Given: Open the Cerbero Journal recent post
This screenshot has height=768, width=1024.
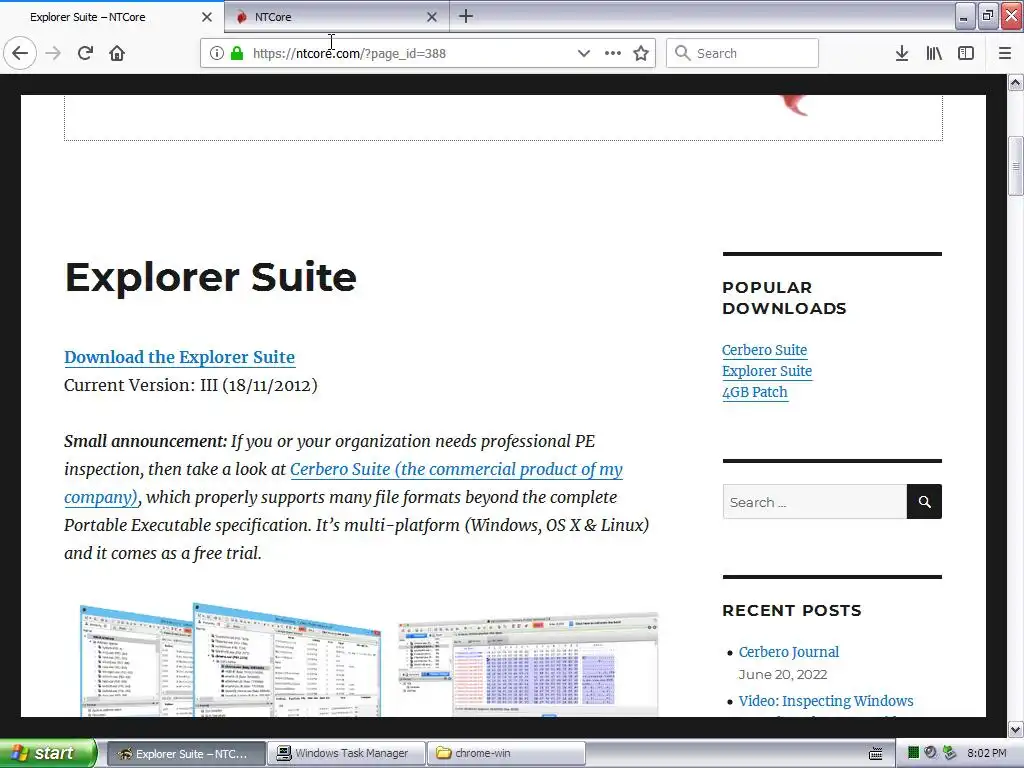Looking at the screenshot, I should tap(788, 652).
